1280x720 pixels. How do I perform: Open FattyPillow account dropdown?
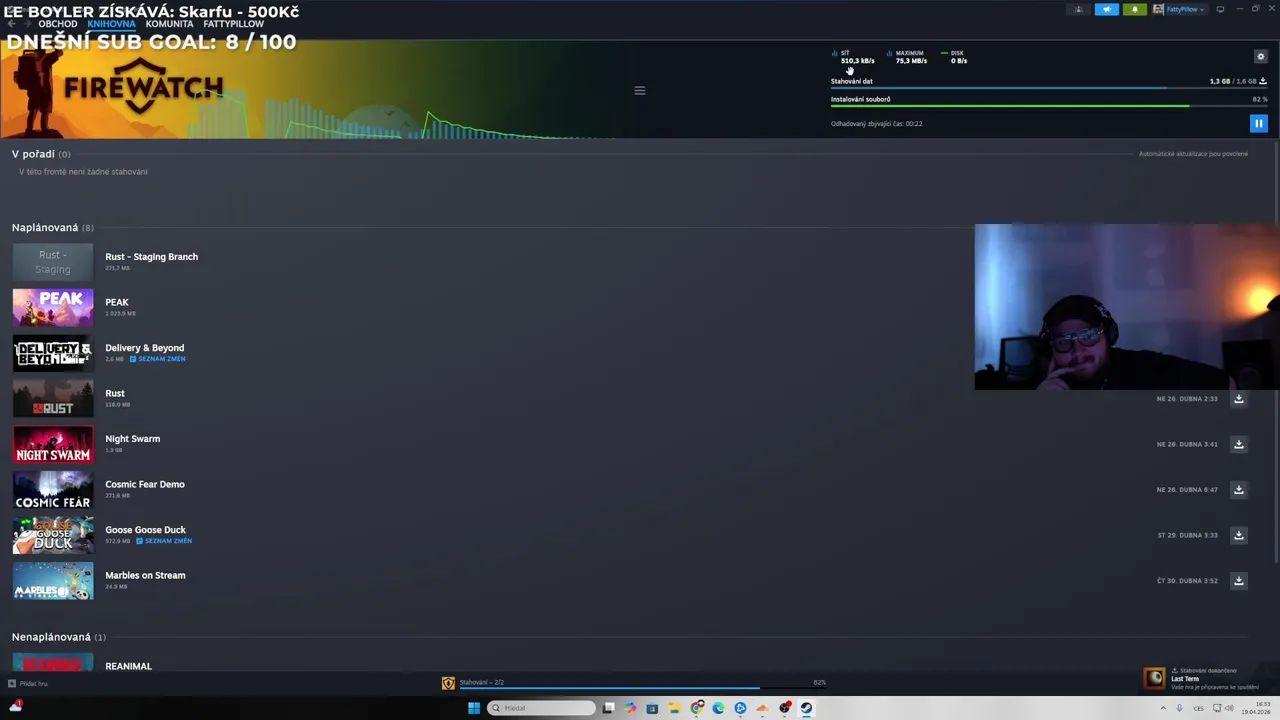pyautogui.click(x=1179, y=9)
